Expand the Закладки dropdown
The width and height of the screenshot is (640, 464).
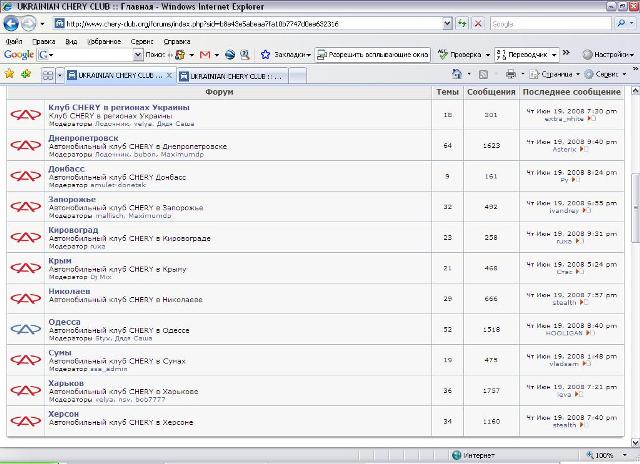309,55
